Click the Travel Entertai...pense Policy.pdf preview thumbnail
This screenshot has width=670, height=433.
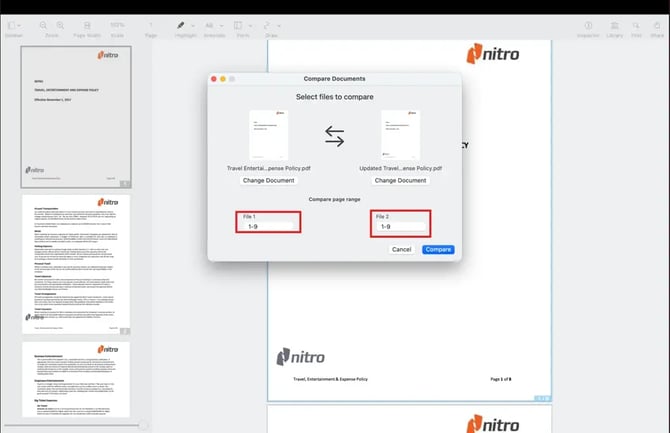coord(269,135)
